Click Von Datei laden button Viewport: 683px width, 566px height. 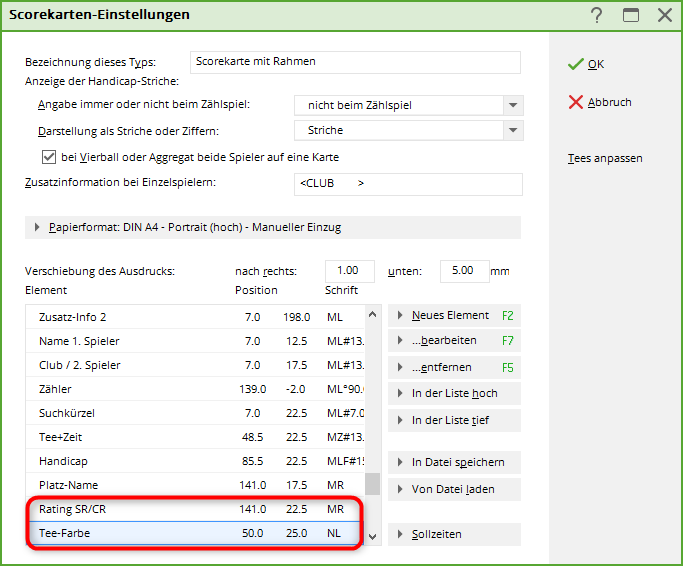[455, 489]
